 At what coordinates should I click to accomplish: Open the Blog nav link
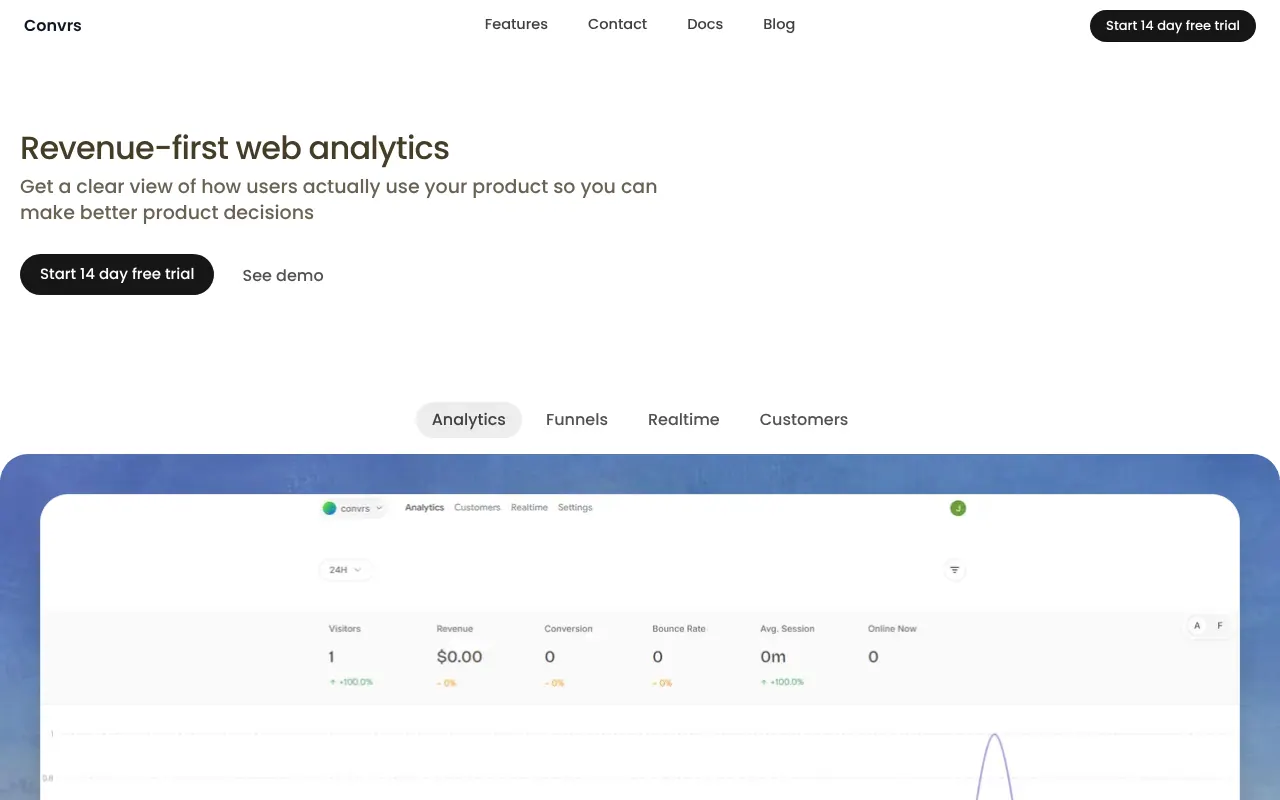click(779, 24)
